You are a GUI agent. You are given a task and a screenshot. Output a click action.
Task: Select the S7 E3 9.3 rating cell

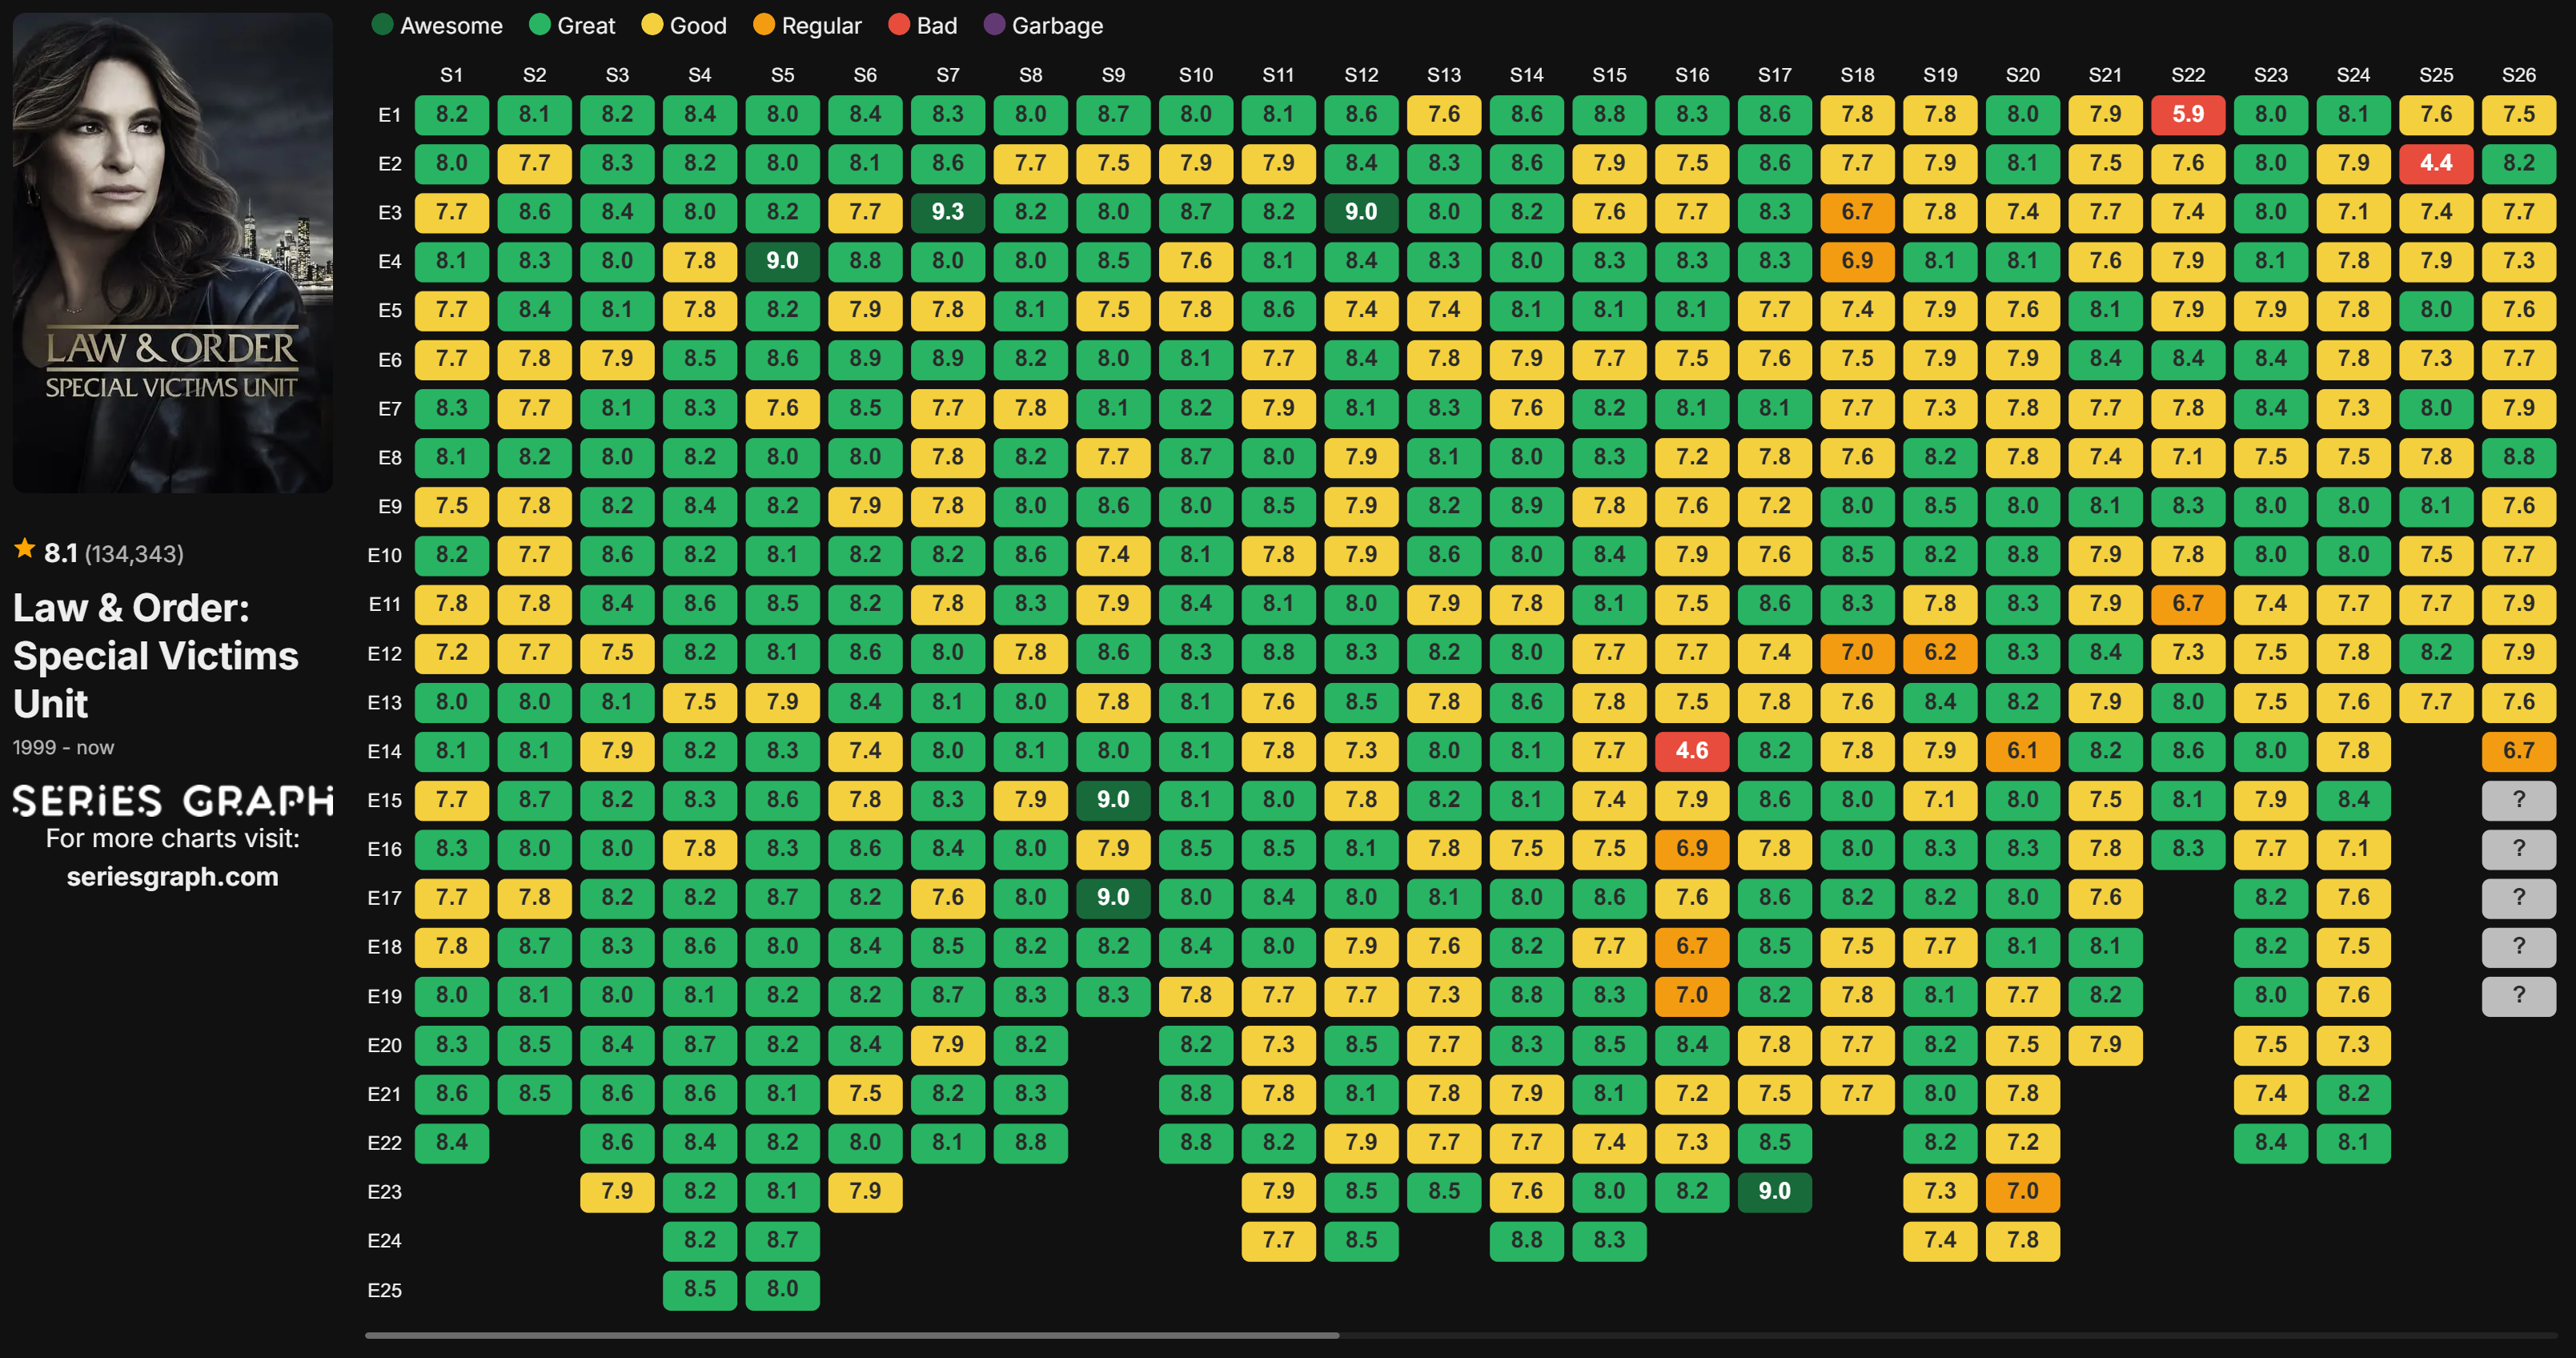(x=947, y=212)
